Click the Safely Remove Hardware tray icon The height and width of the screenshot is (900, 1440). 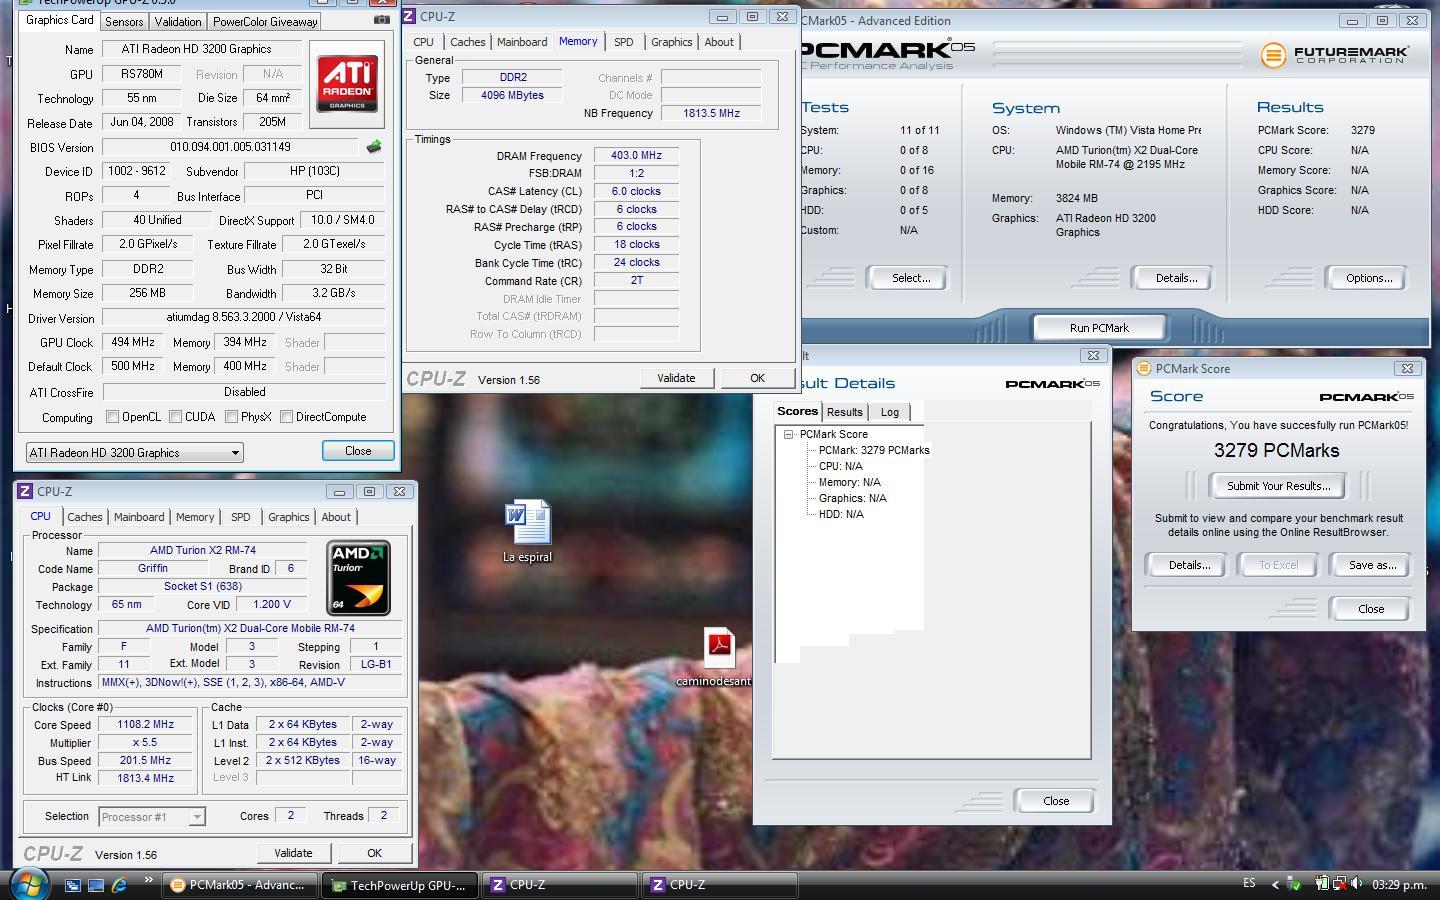tap(1293, 884)
